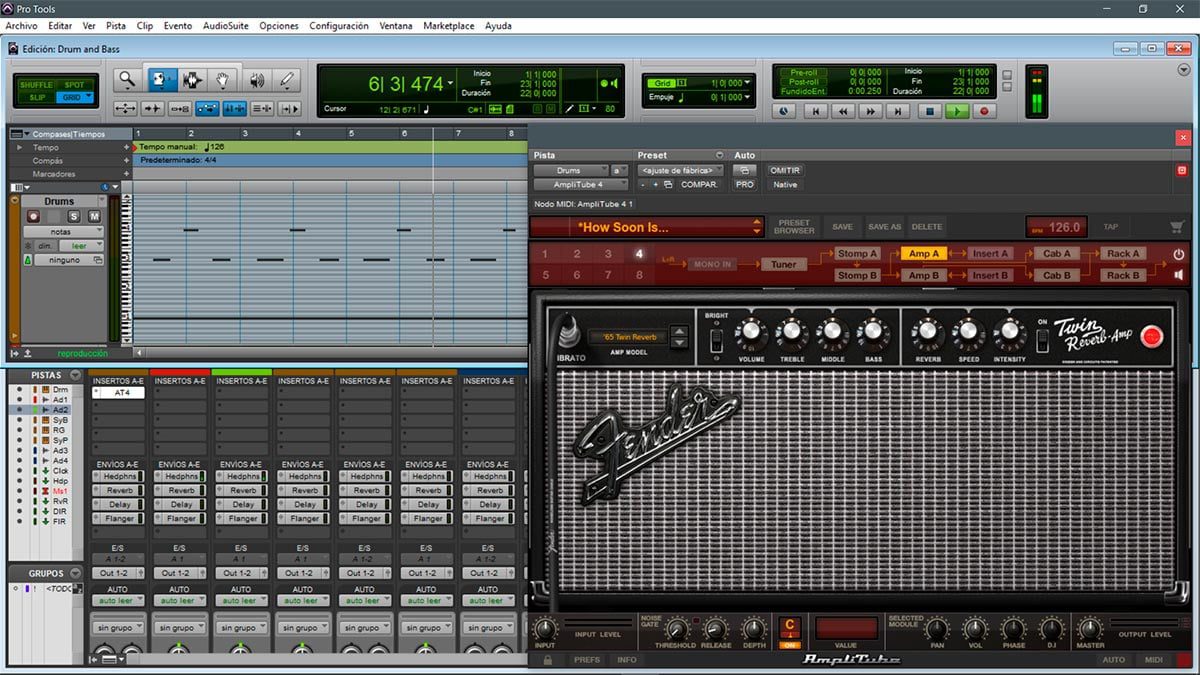The image size is (1200, 675).
Task: Flip the BRIGHT switch on the amp
Action: tap(716, 341)
